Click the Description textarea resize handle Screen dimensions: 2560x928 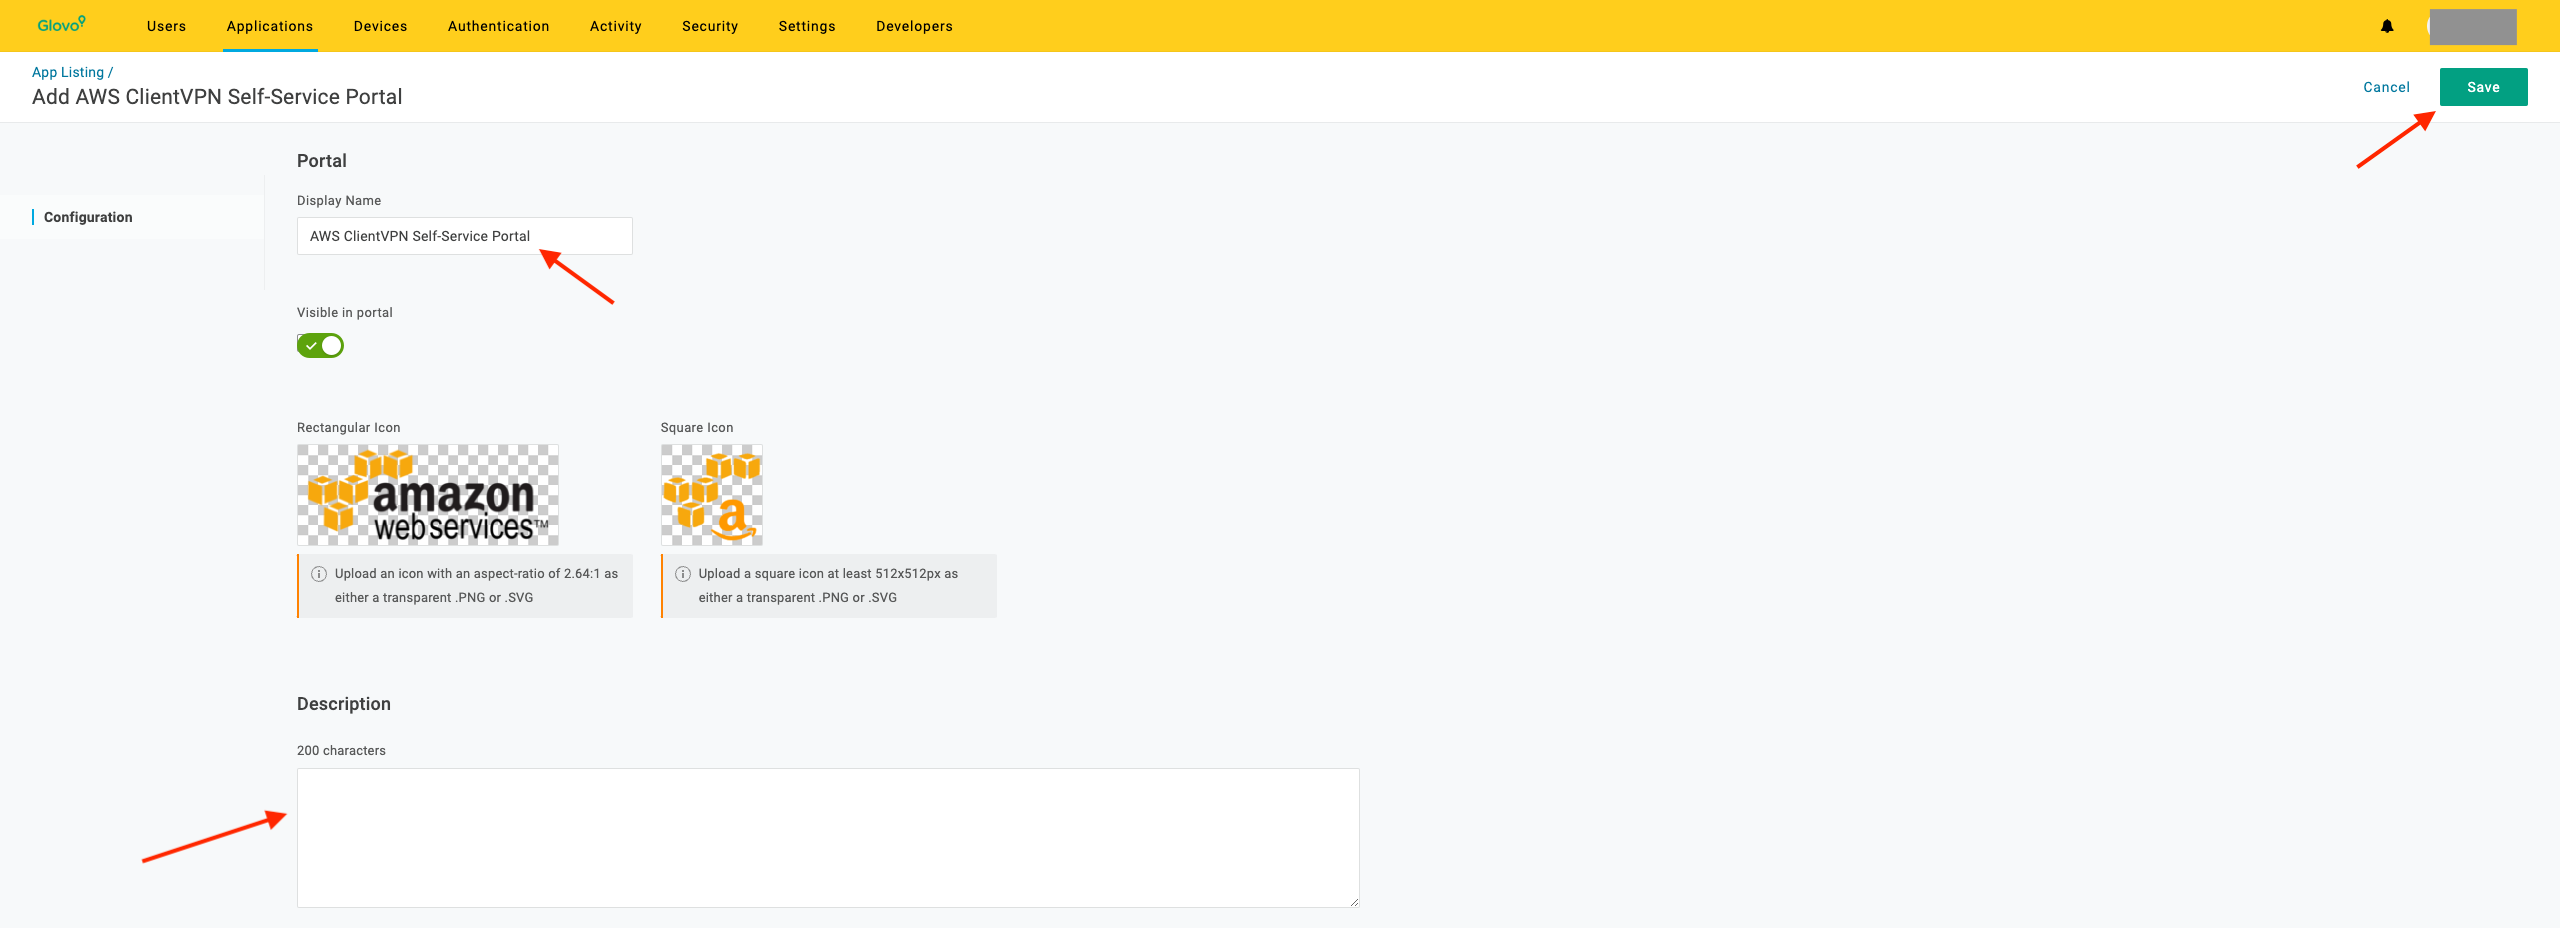click(x=1354, y=902)
